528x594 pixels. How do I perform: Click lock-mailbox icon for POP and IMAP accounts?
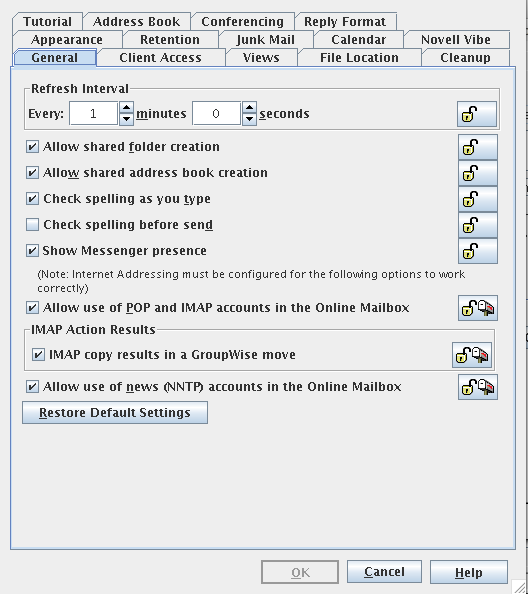[478, 308]
